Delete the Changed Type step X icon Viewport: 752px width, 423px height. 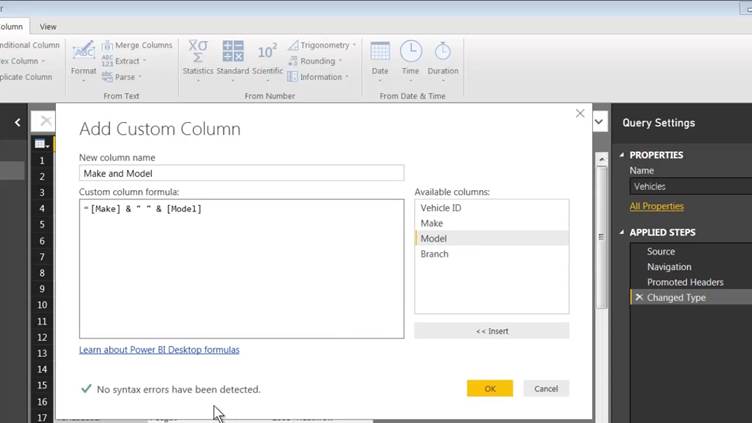(x=639, y=297)
